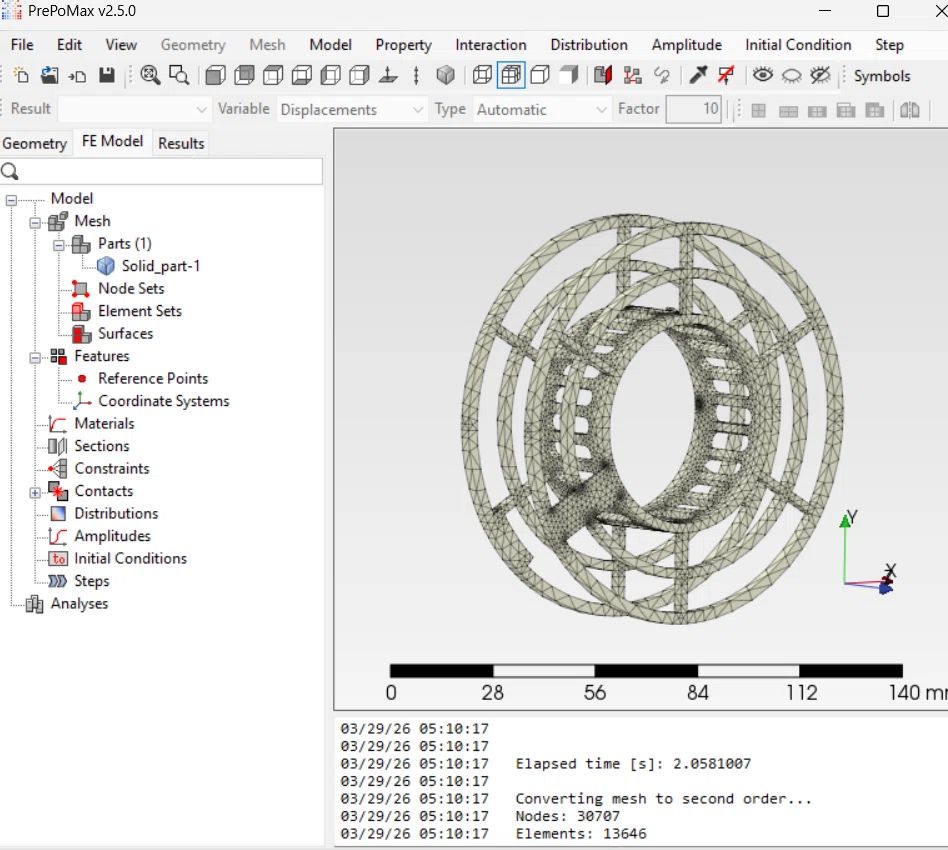
Task: Open the Type Automatic dropdown
Action: point(541,109)
